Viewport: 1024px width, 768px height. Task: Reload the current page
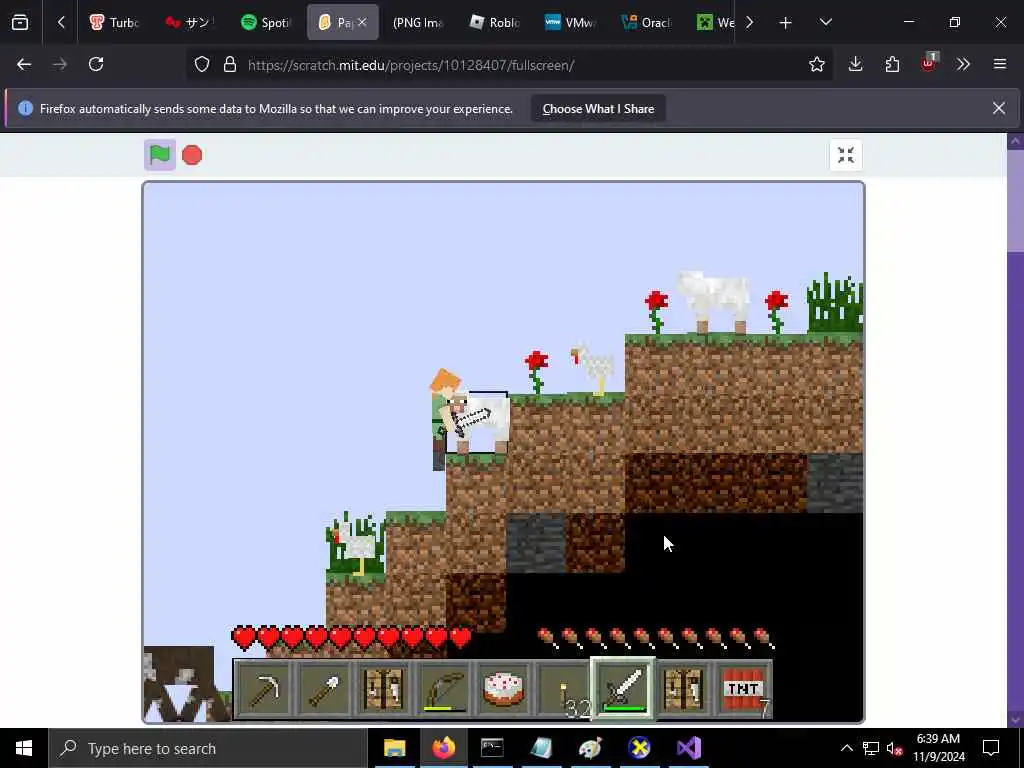96,64
